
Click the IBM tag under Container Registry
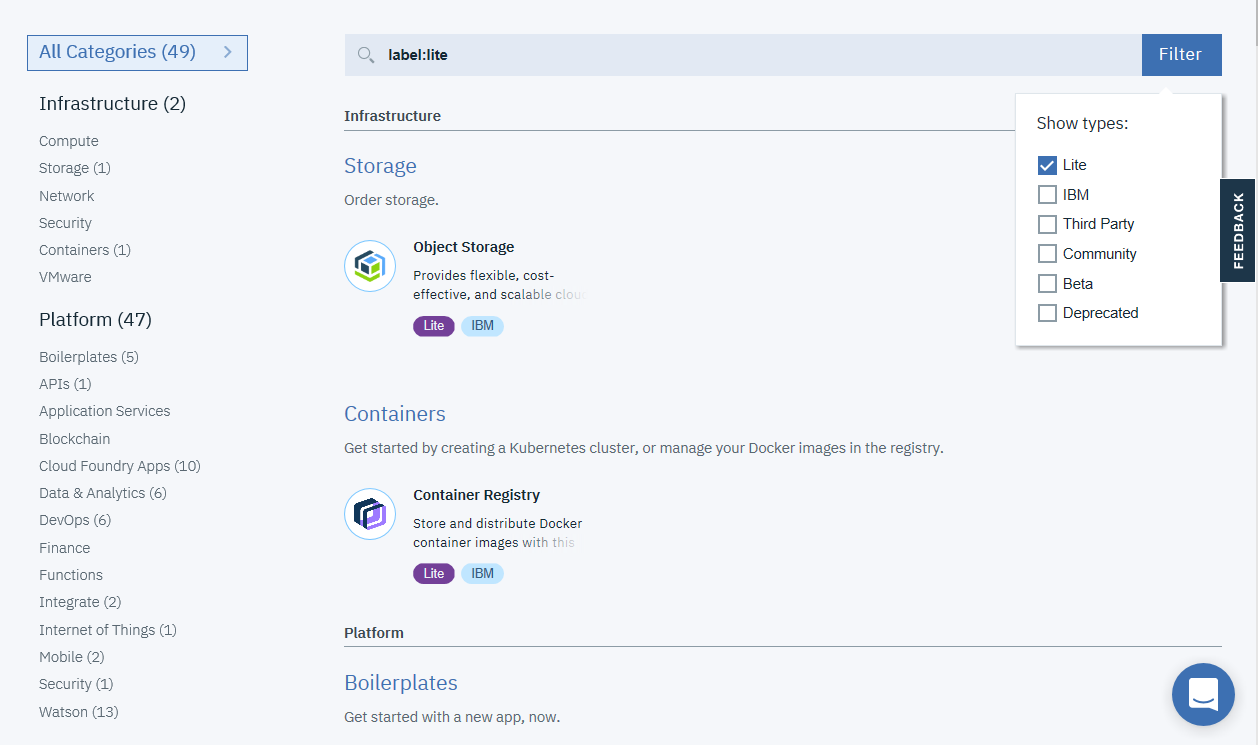point(482,573)
